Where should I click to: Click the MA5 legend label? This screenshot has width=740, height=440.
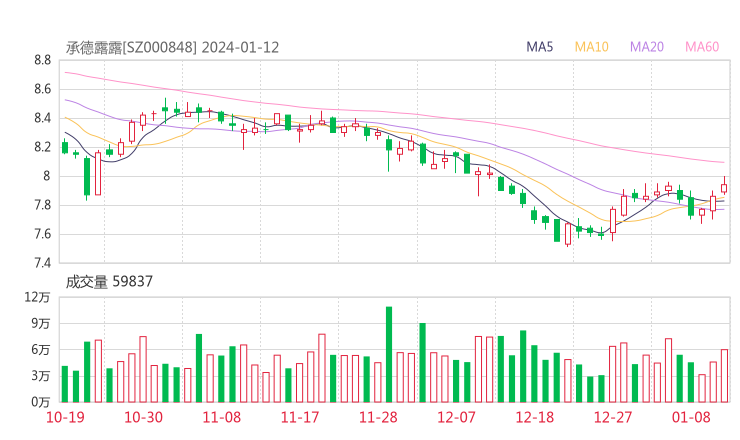(539, 47)
